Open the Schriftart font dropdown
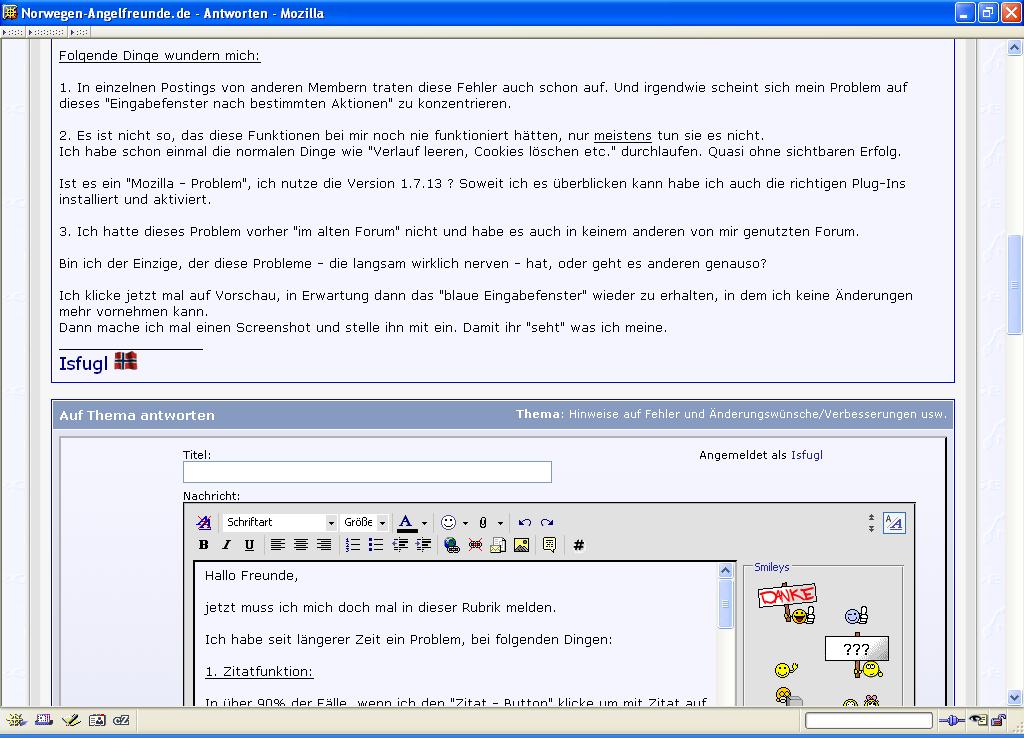The image size is (1024, 738). [280, 523]
